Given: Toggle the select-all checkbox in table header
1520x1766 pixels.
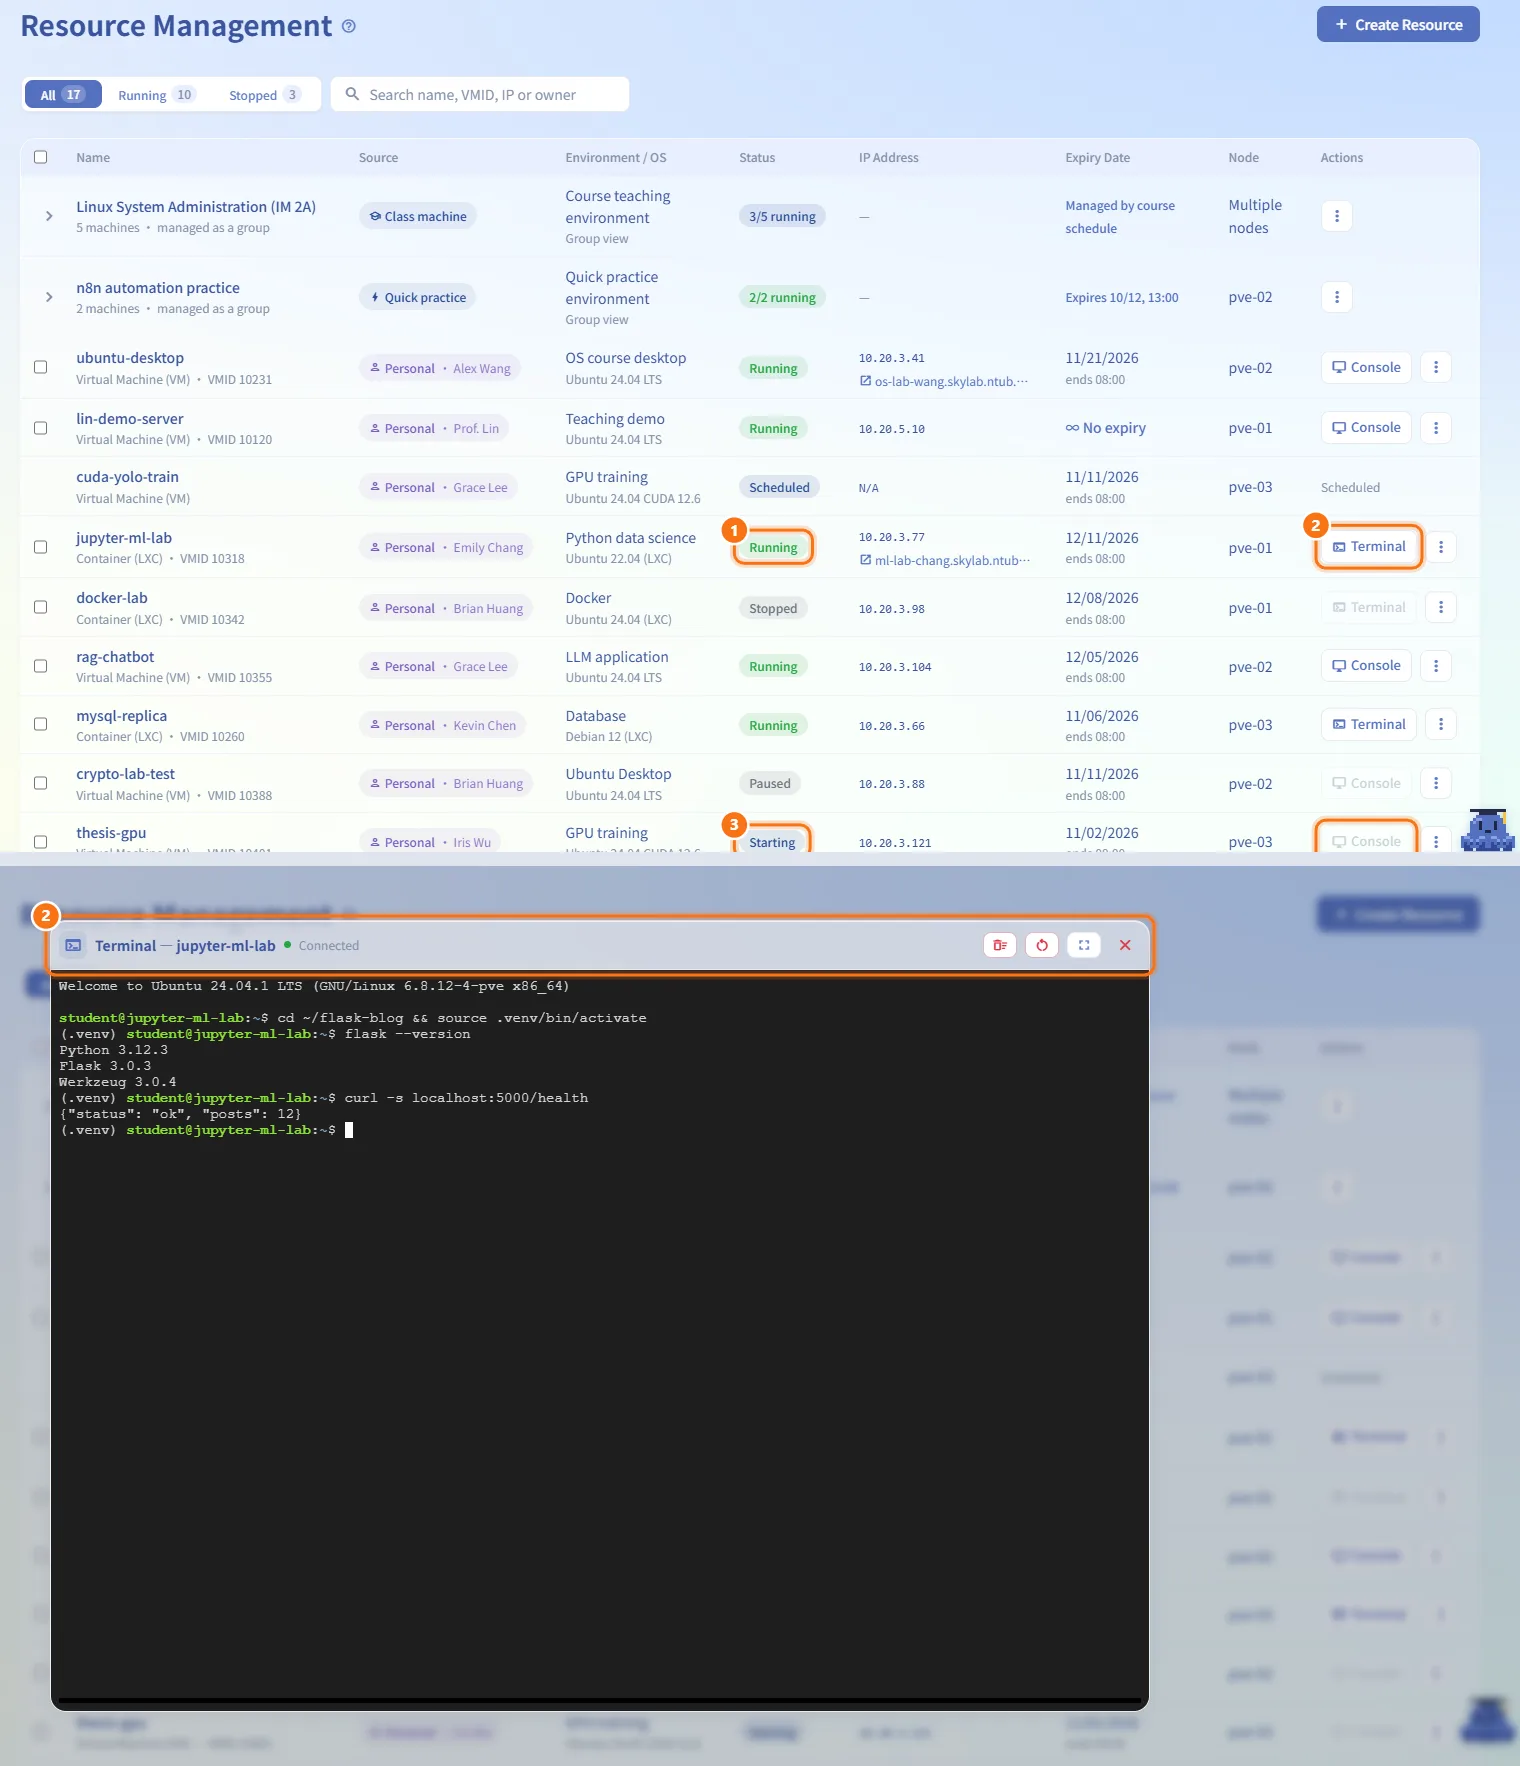Looking at the screenshot, I should click(41, 157).
